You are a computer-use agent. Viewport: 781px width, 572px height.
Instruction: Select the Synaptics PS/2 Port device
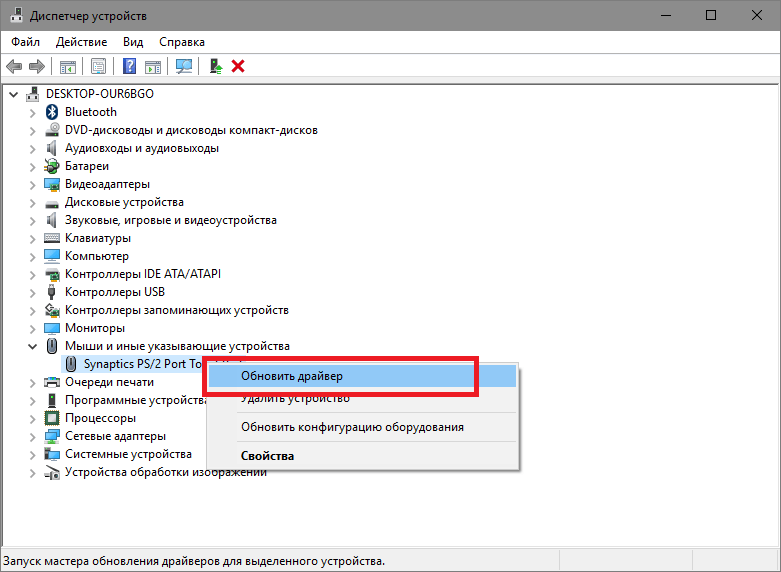point(142,364)
